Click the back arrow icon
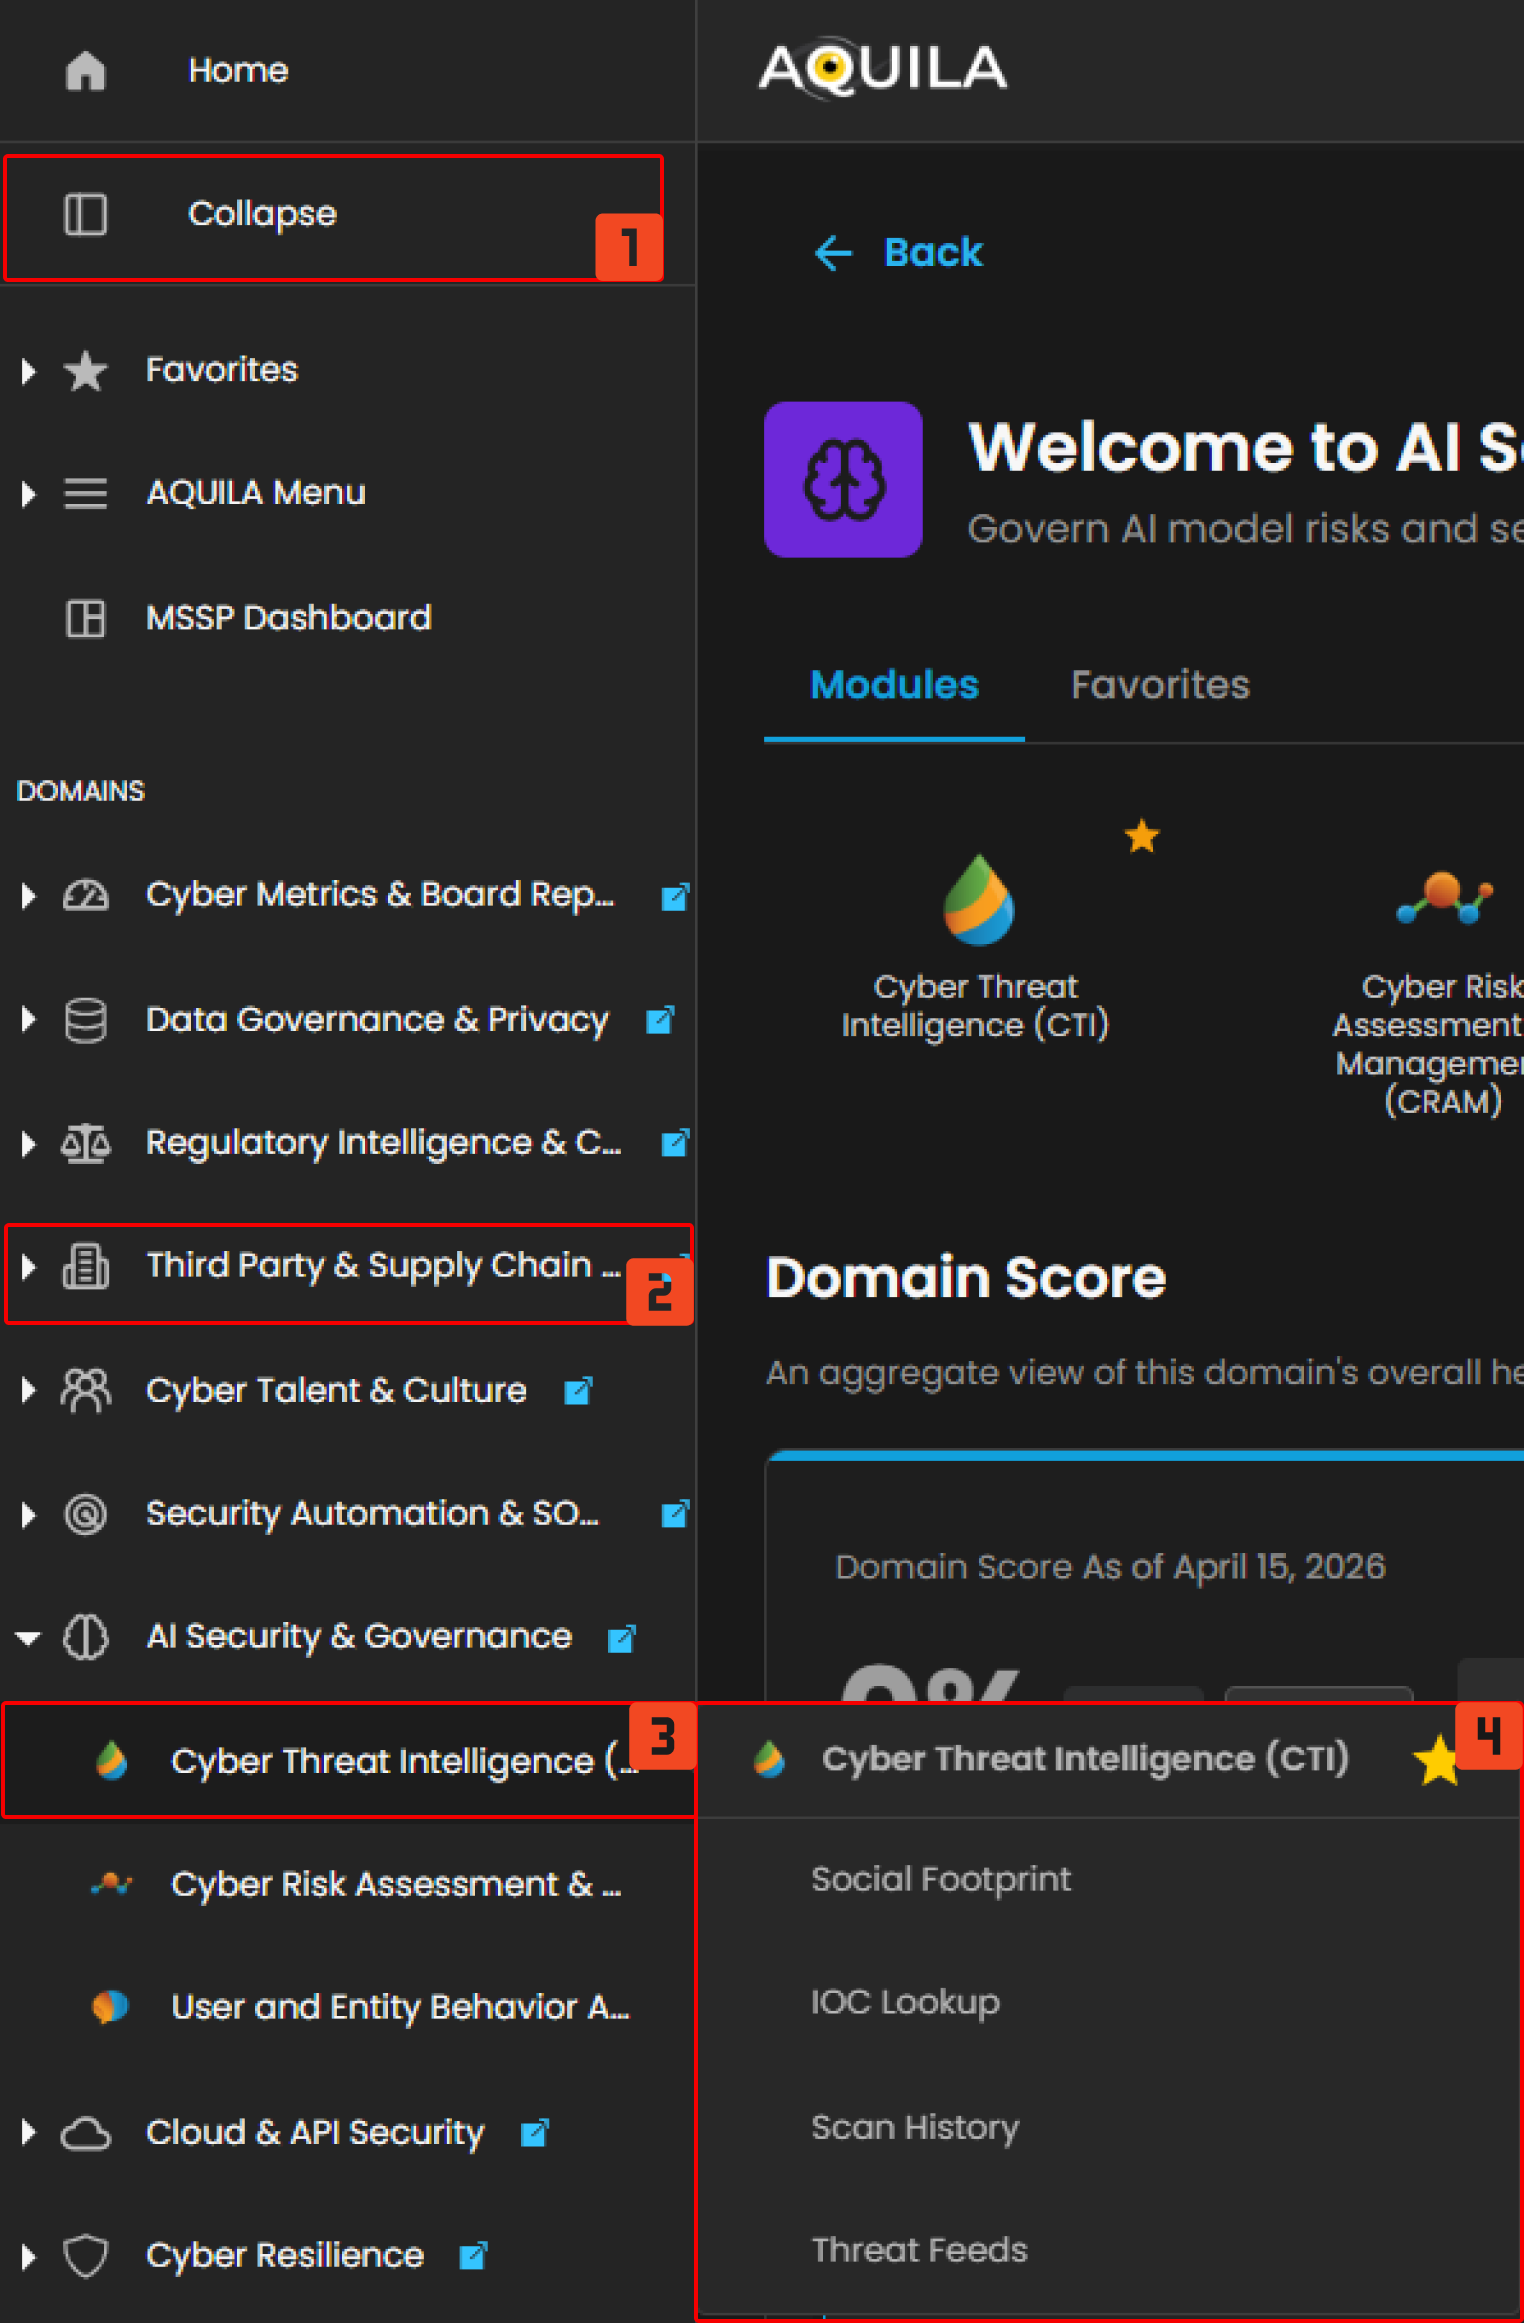1524x2323 pixels. coord(833,253)
